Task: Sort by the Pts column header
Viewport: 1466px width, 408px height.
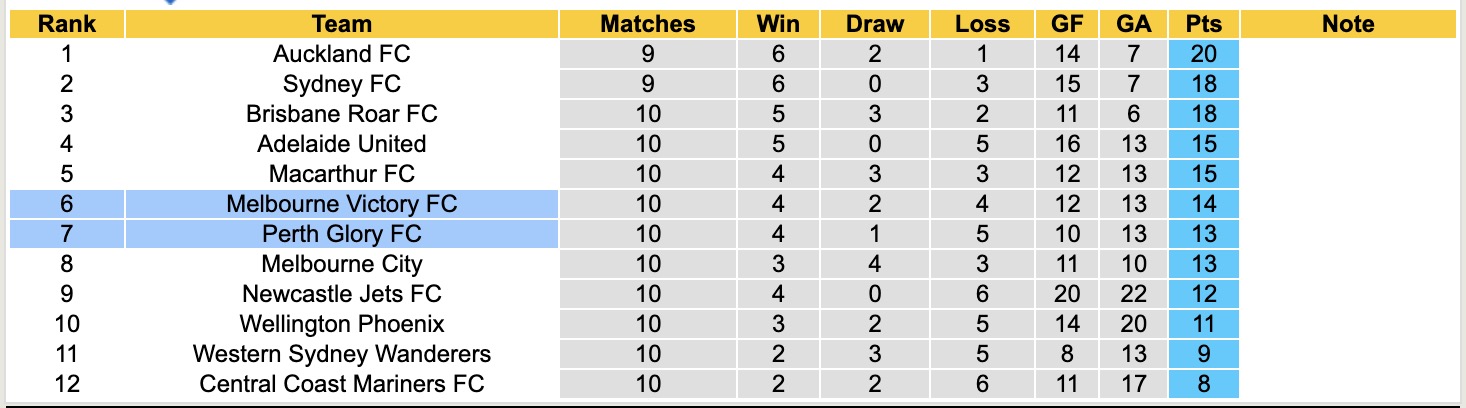Action: tap(1204, 24)
